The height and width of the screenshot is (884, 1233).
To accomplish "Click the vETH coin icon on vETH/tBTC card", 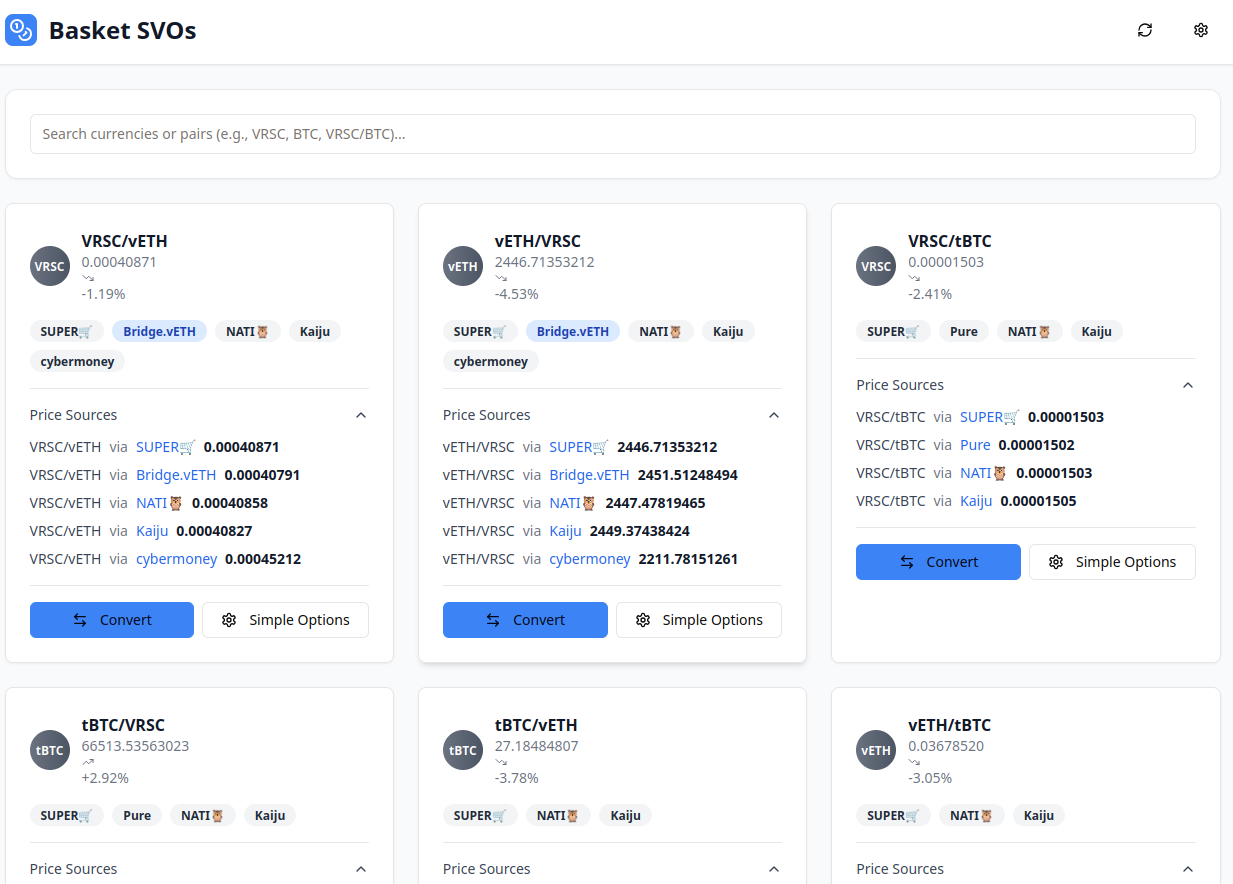I will click(875, 749).
